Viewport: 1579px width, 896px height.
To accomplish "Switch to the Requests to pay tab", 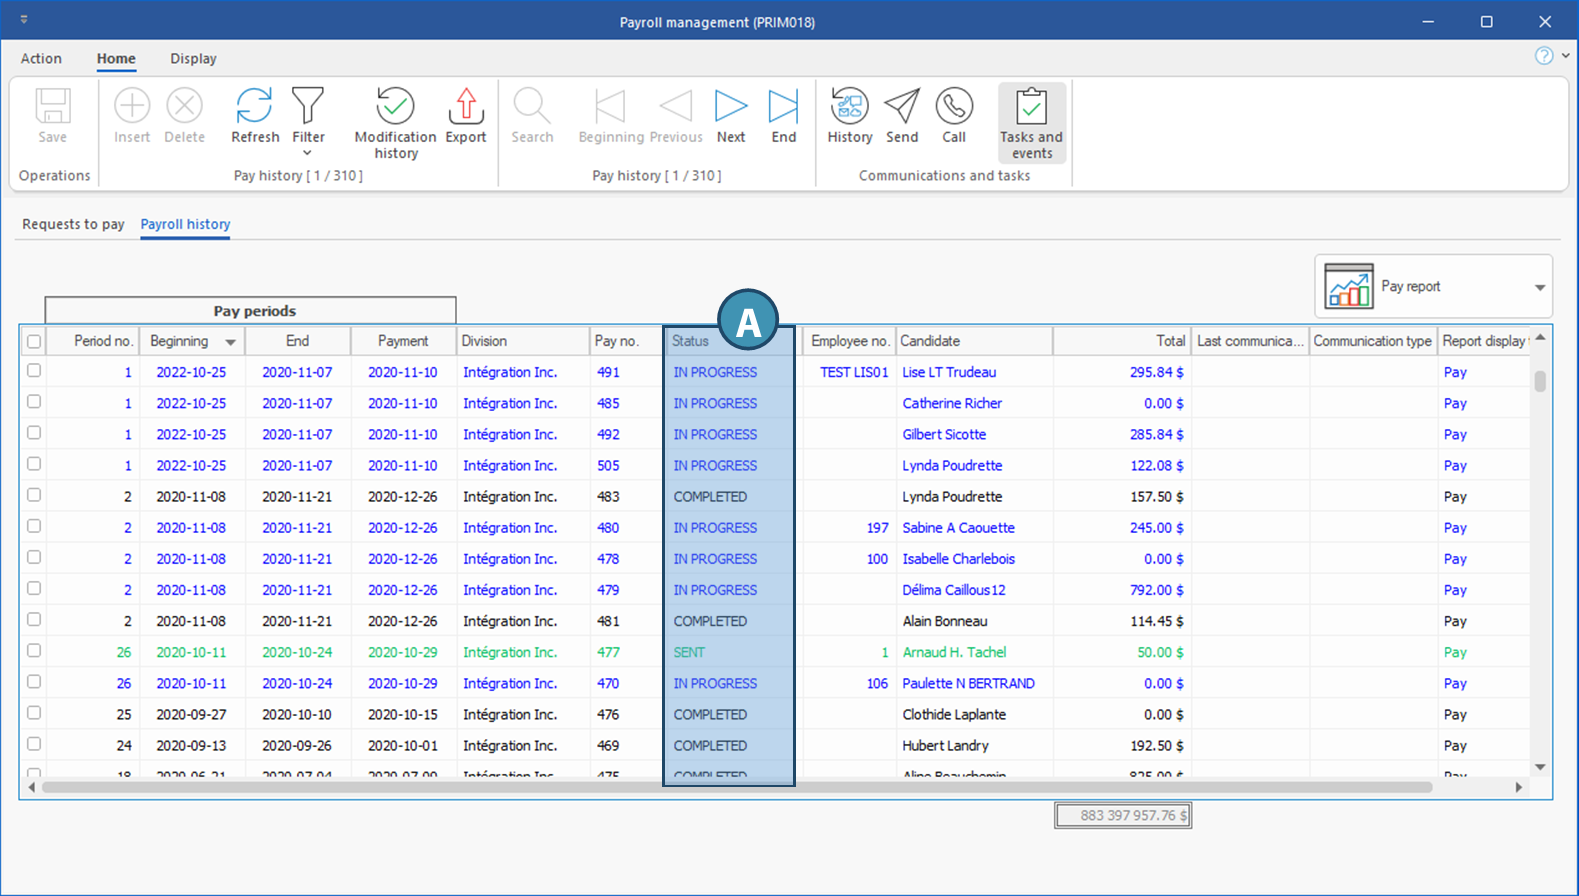I will 73,224.
